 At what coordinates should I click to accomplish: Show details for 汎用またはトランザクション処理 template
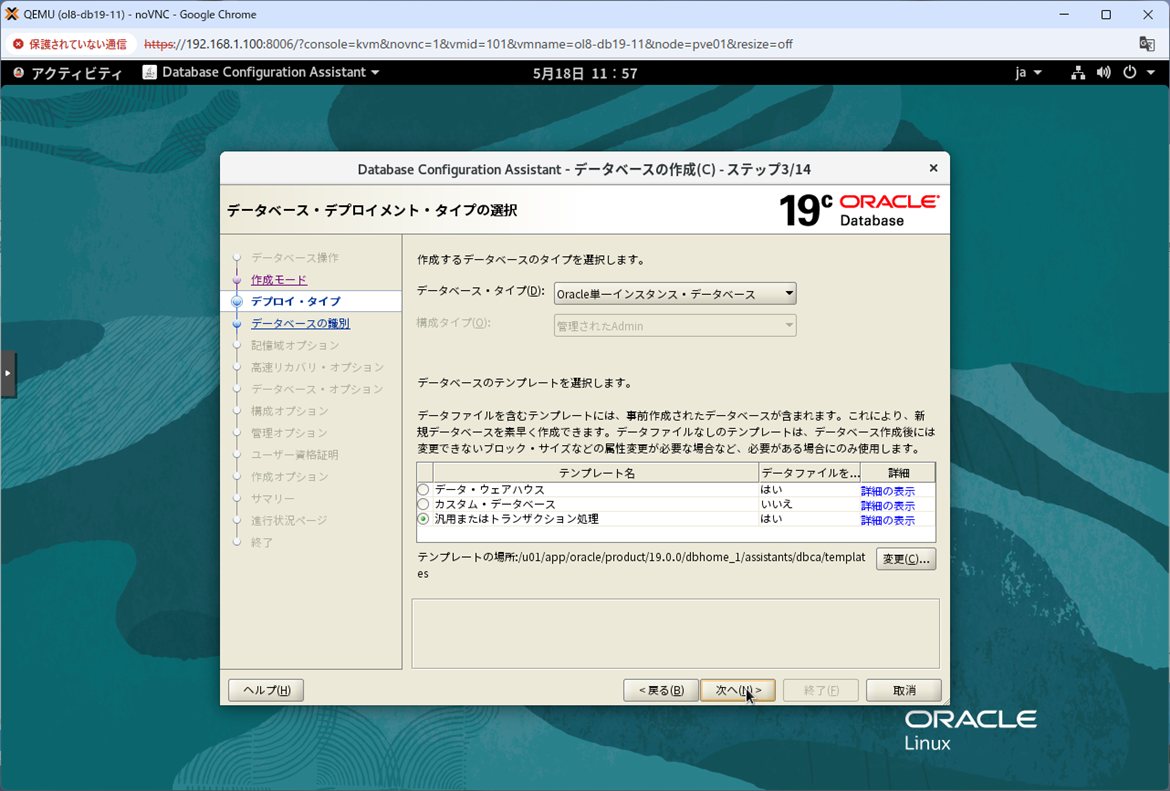[x=887, y=520]
